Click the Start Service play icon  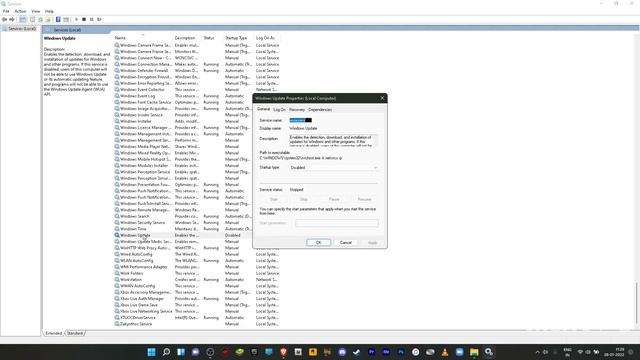[x=76, y=19]
